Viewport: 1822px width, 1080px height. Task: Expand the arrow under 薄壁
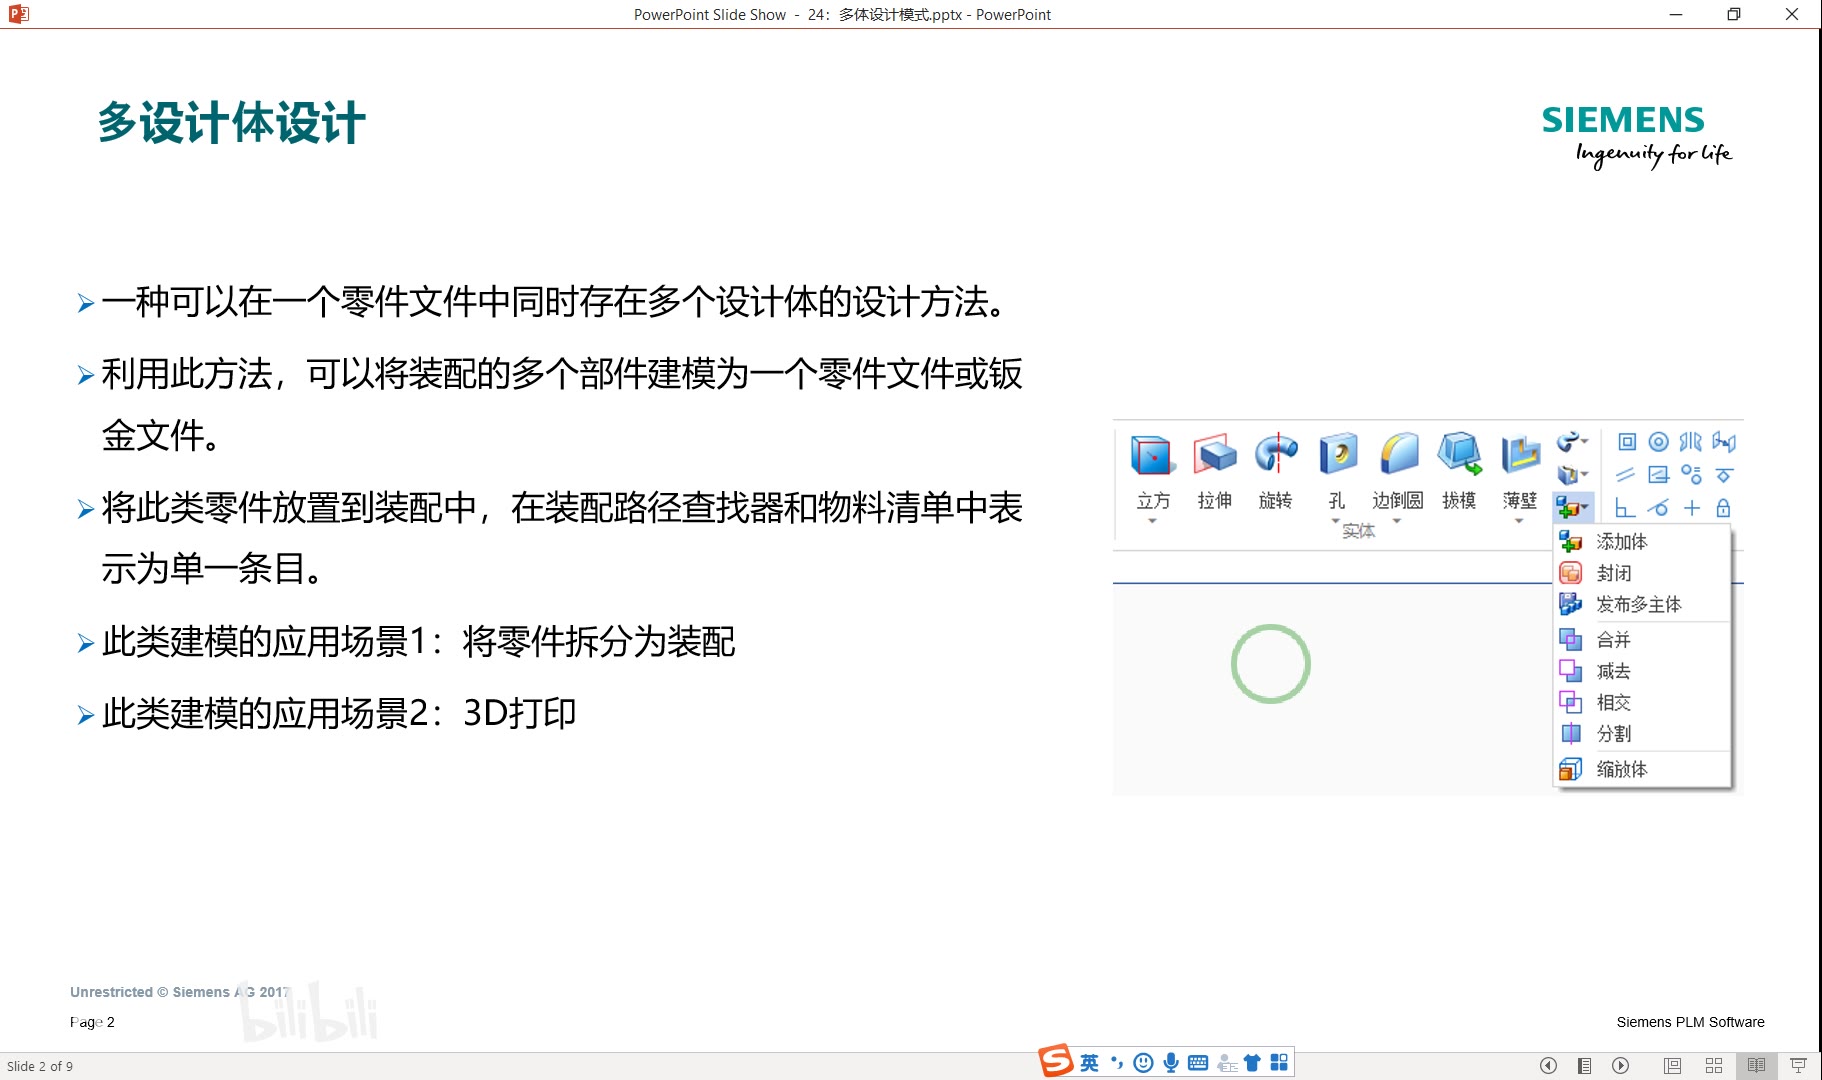(1519, 521)
